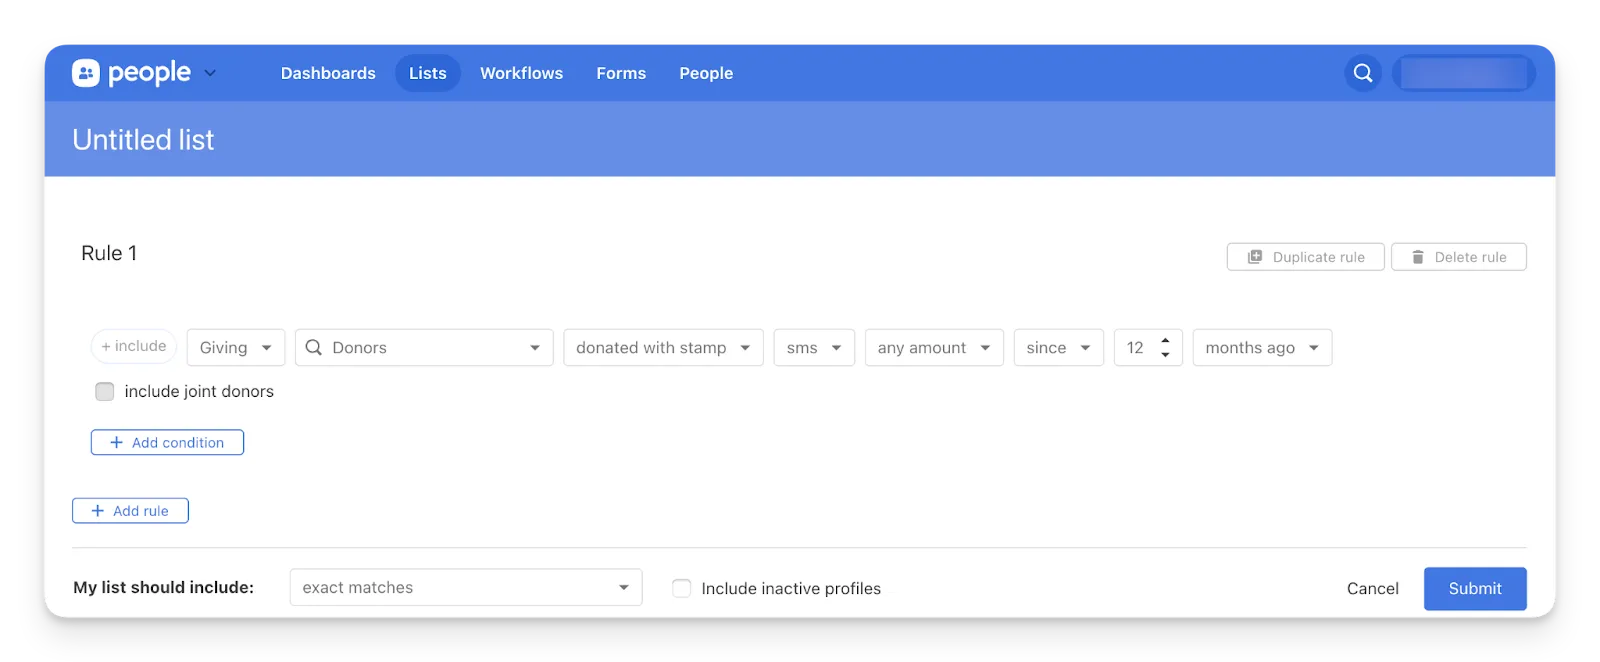Click the Delete rule button
Screen dimensions: 1600x662
(1458, 257)
